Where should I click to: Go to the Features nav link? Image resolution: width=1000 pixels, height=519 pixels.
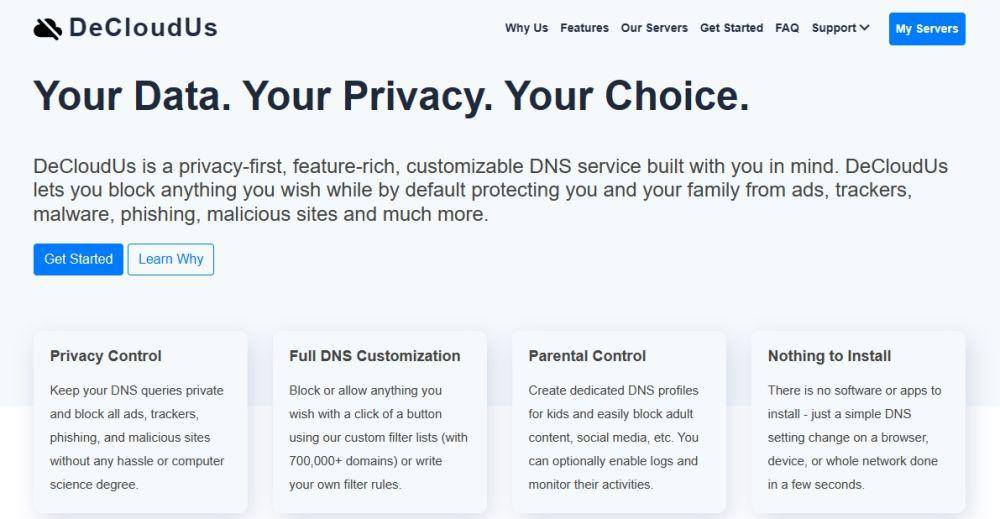coord(584,28)
